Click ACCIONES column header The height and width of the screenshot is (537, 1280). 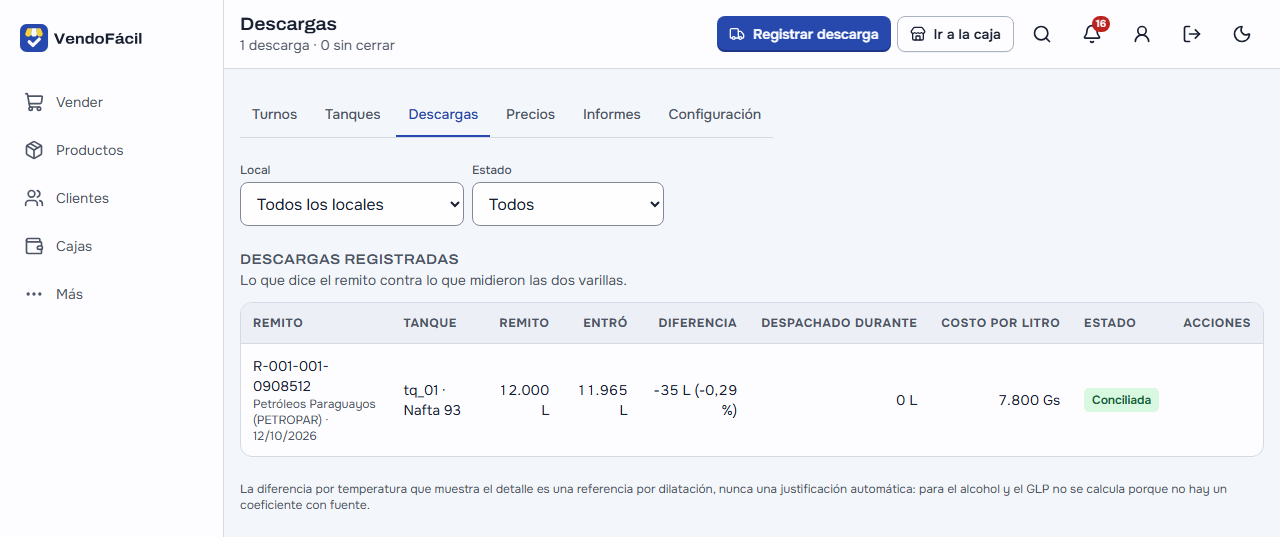click(x=1217, y=323)
